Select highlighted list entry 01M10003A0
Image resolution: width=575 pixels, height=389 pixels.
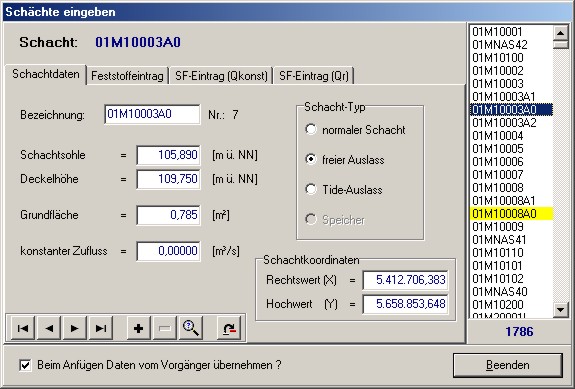511,110
